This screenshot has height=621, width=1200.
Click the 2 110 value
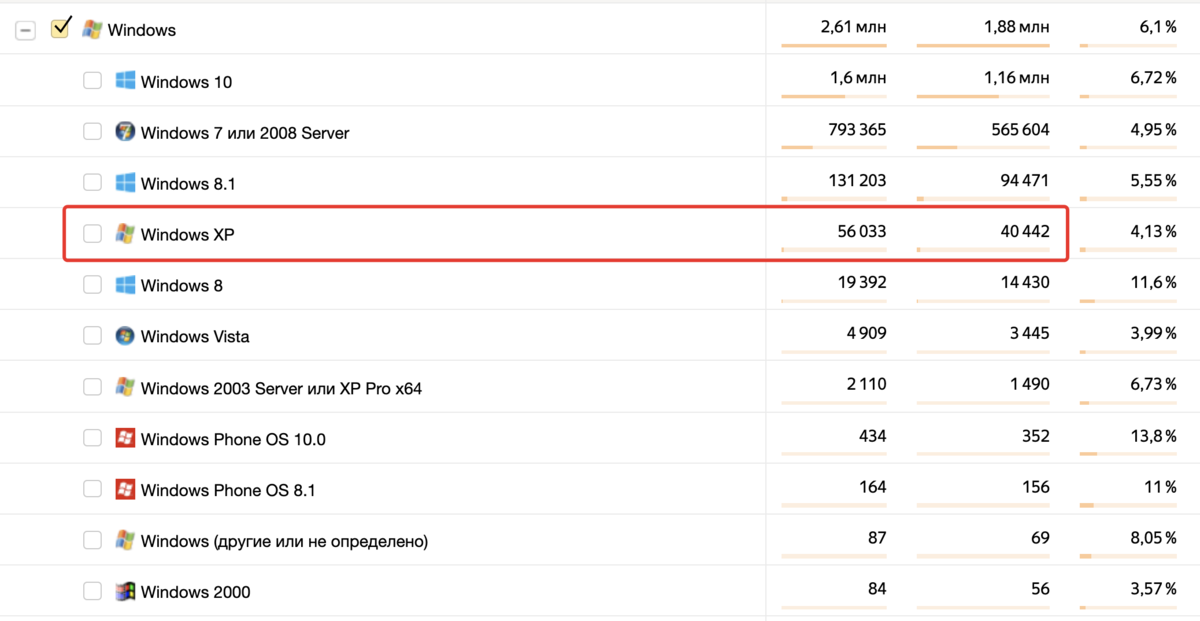[867, 384]
